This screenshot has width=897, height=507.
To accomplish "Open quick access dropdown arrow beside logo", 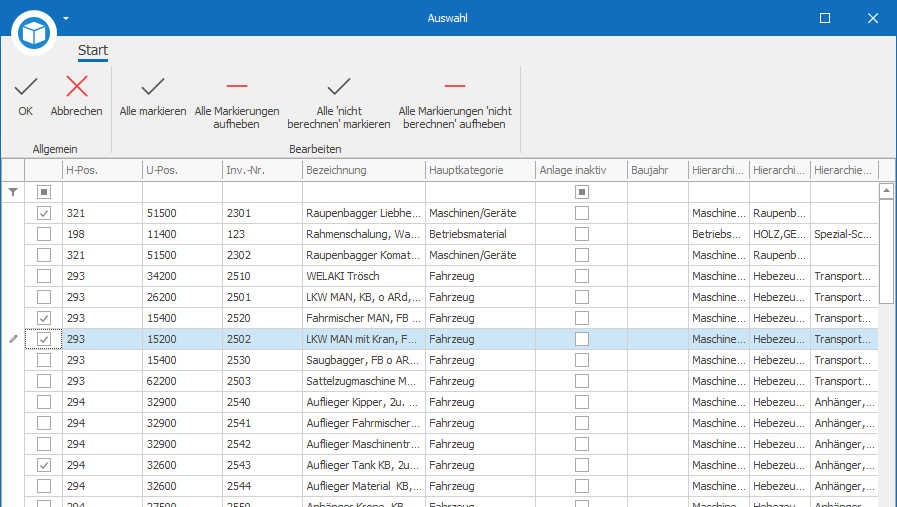I will 66,18.
